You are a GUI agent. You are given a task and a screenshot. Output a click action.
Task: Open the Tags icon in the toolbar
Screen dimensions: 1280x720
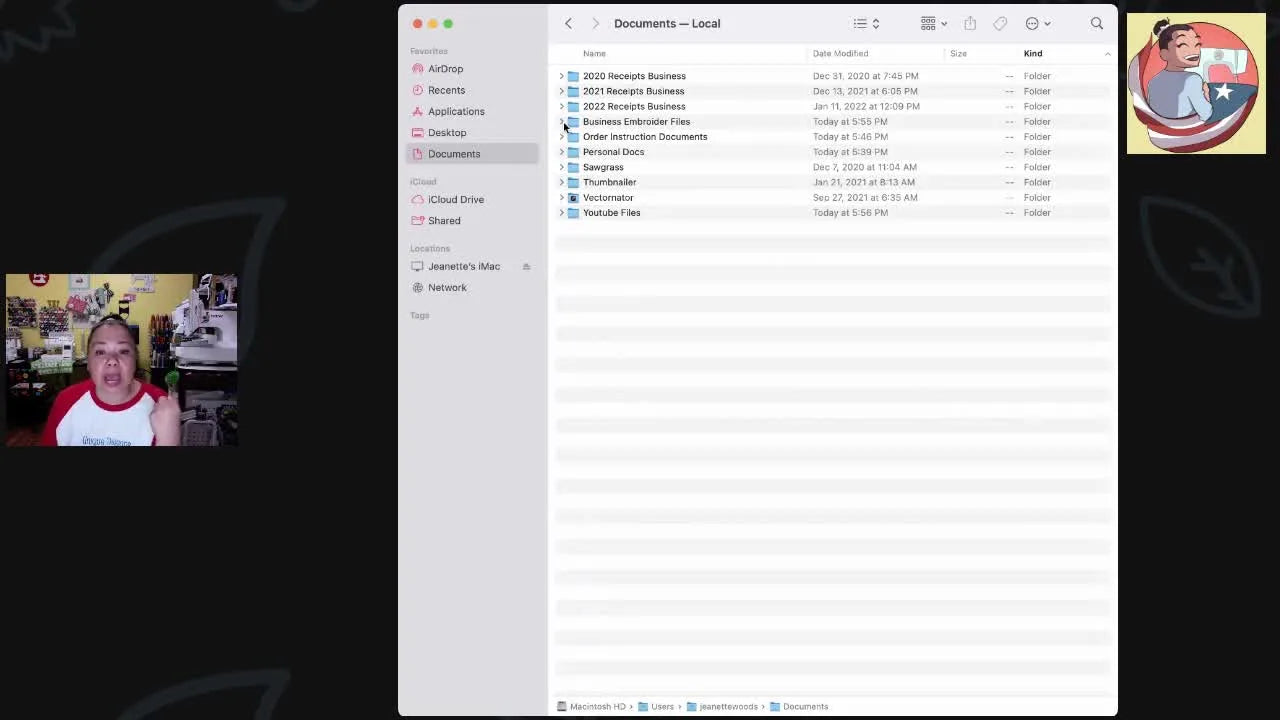coord(999,22)
